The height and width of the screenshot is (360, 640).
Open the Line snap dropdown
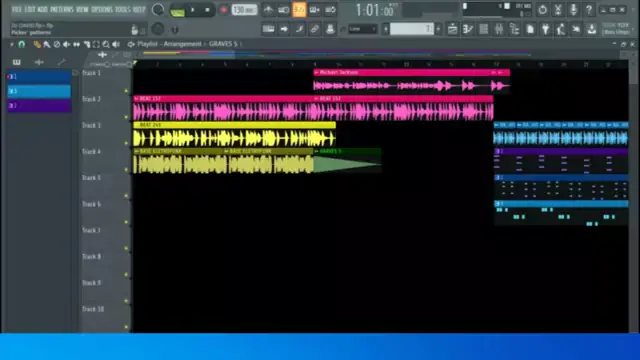click(x=362, y=29)
